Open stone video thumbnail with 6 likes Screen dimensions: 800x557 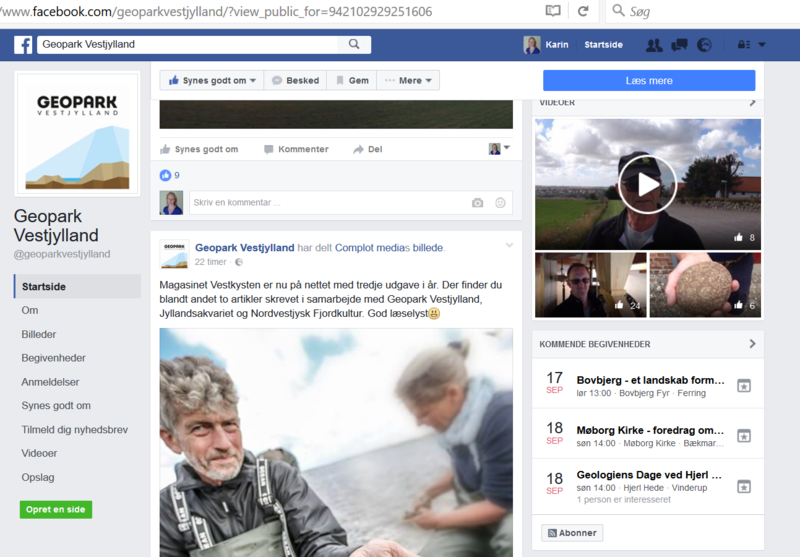[705, 285]
